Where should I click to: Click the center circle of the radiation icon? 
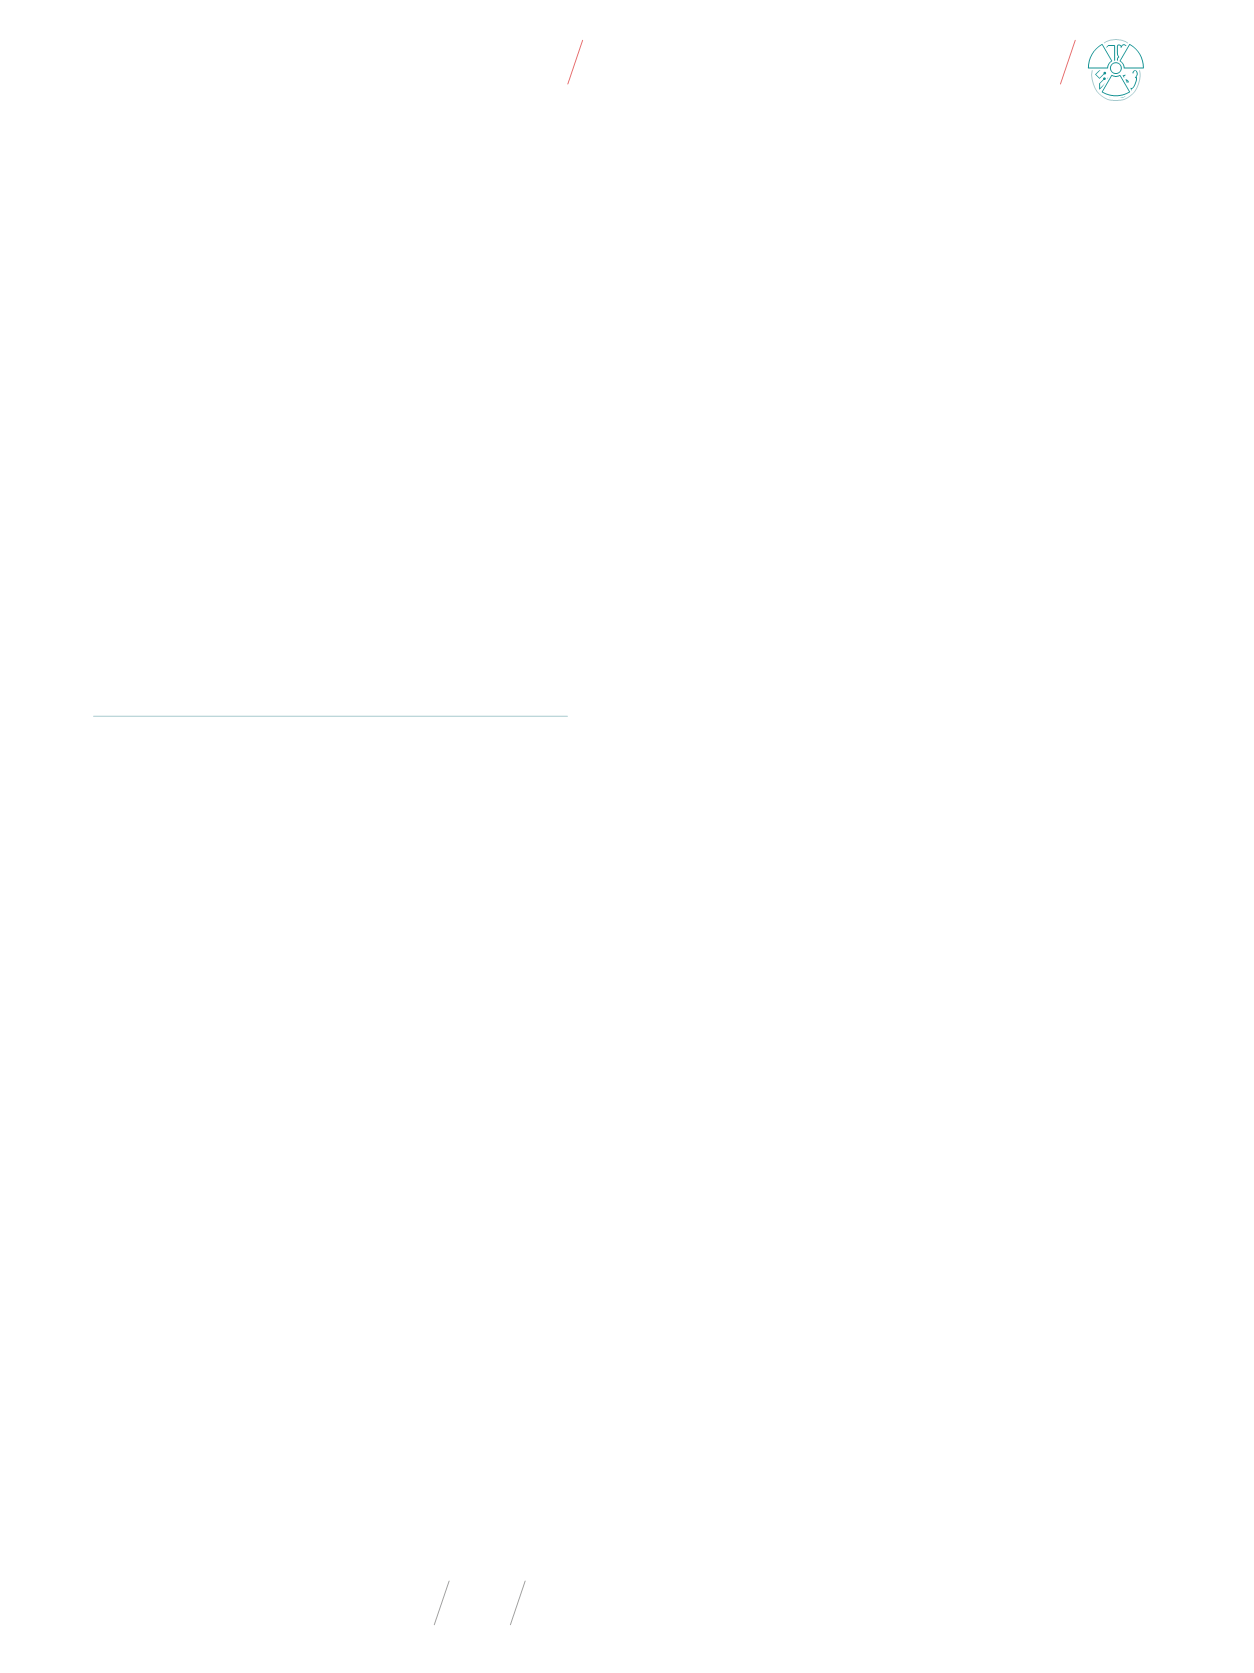(1116, 69)
